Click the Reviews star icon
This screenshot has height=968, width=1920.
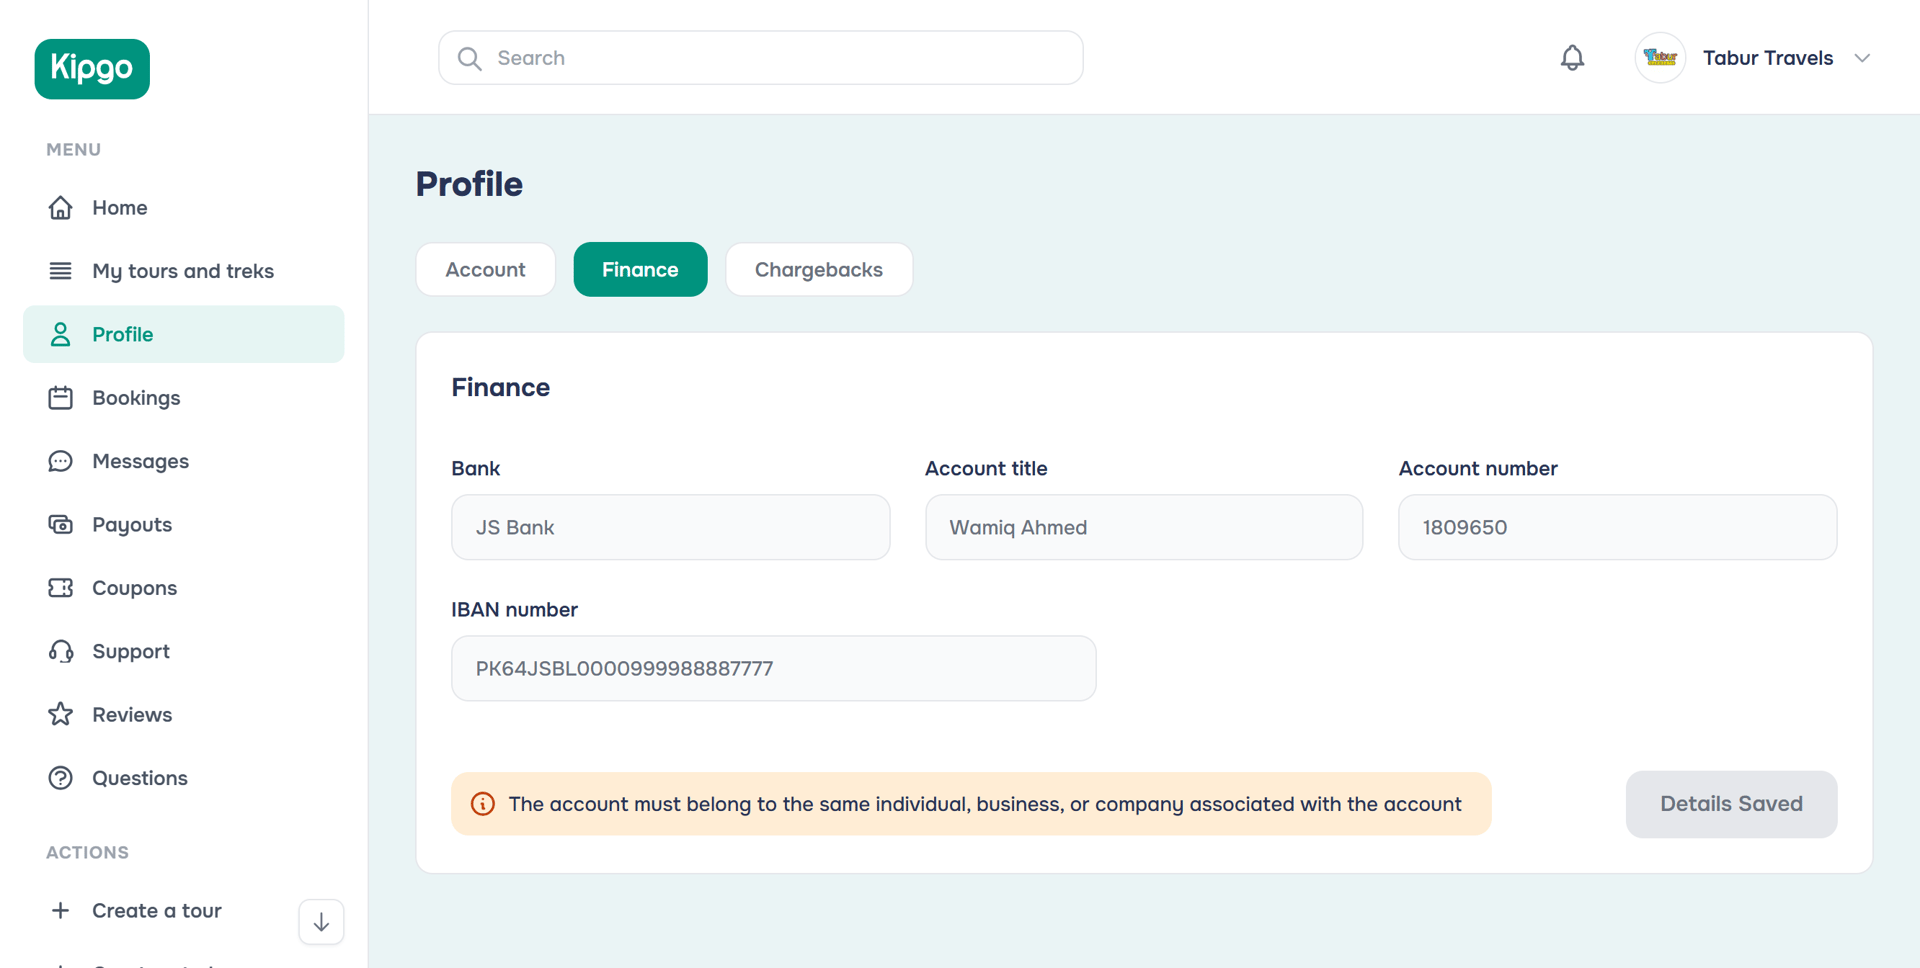(x=61, y=714)
